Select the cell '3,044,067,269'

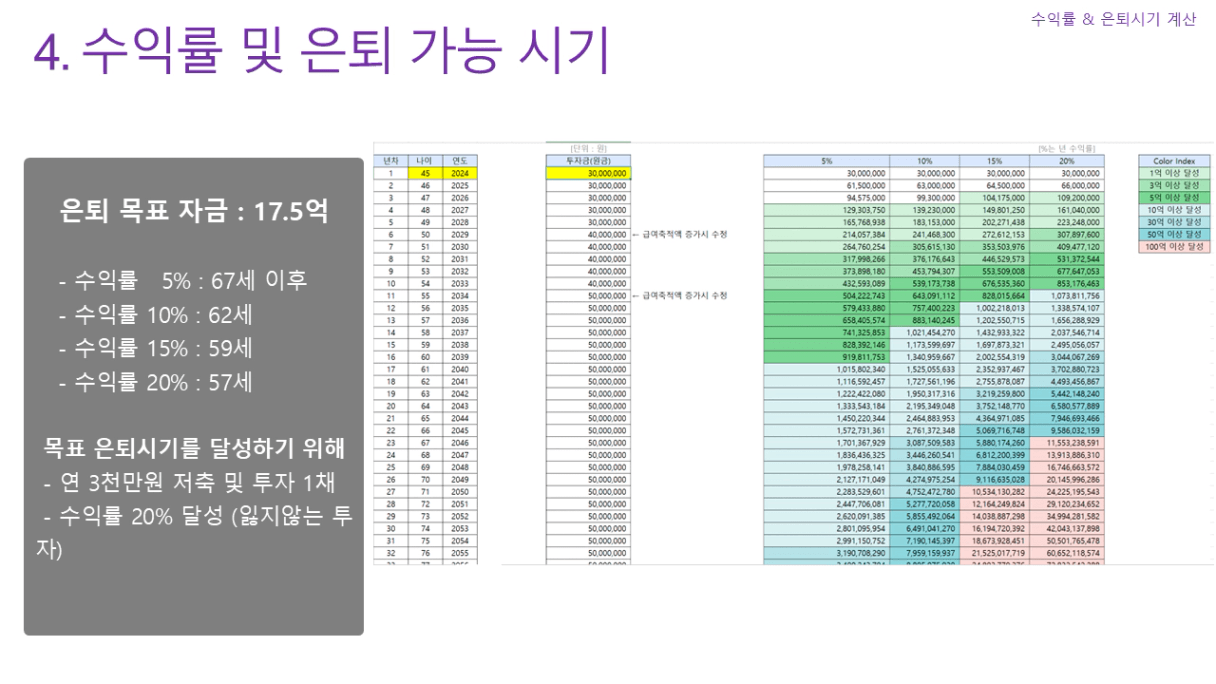point(1066,356)
